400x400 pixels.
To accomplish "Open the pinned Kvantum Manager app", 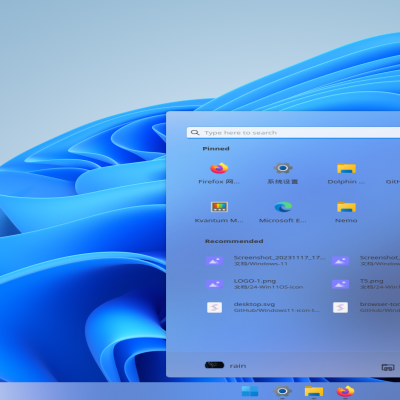I will click(x=219, y=212).
